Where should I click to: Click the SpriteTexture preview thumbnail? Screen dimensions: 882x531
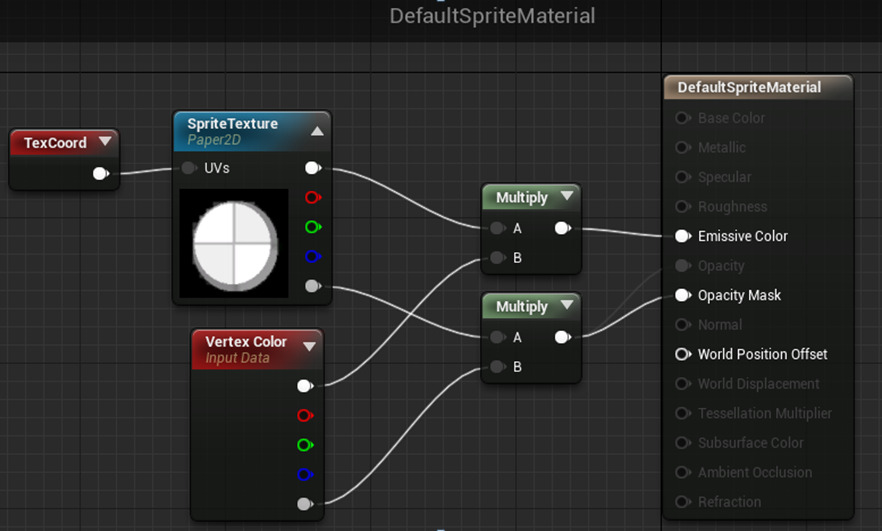point(234,241)
